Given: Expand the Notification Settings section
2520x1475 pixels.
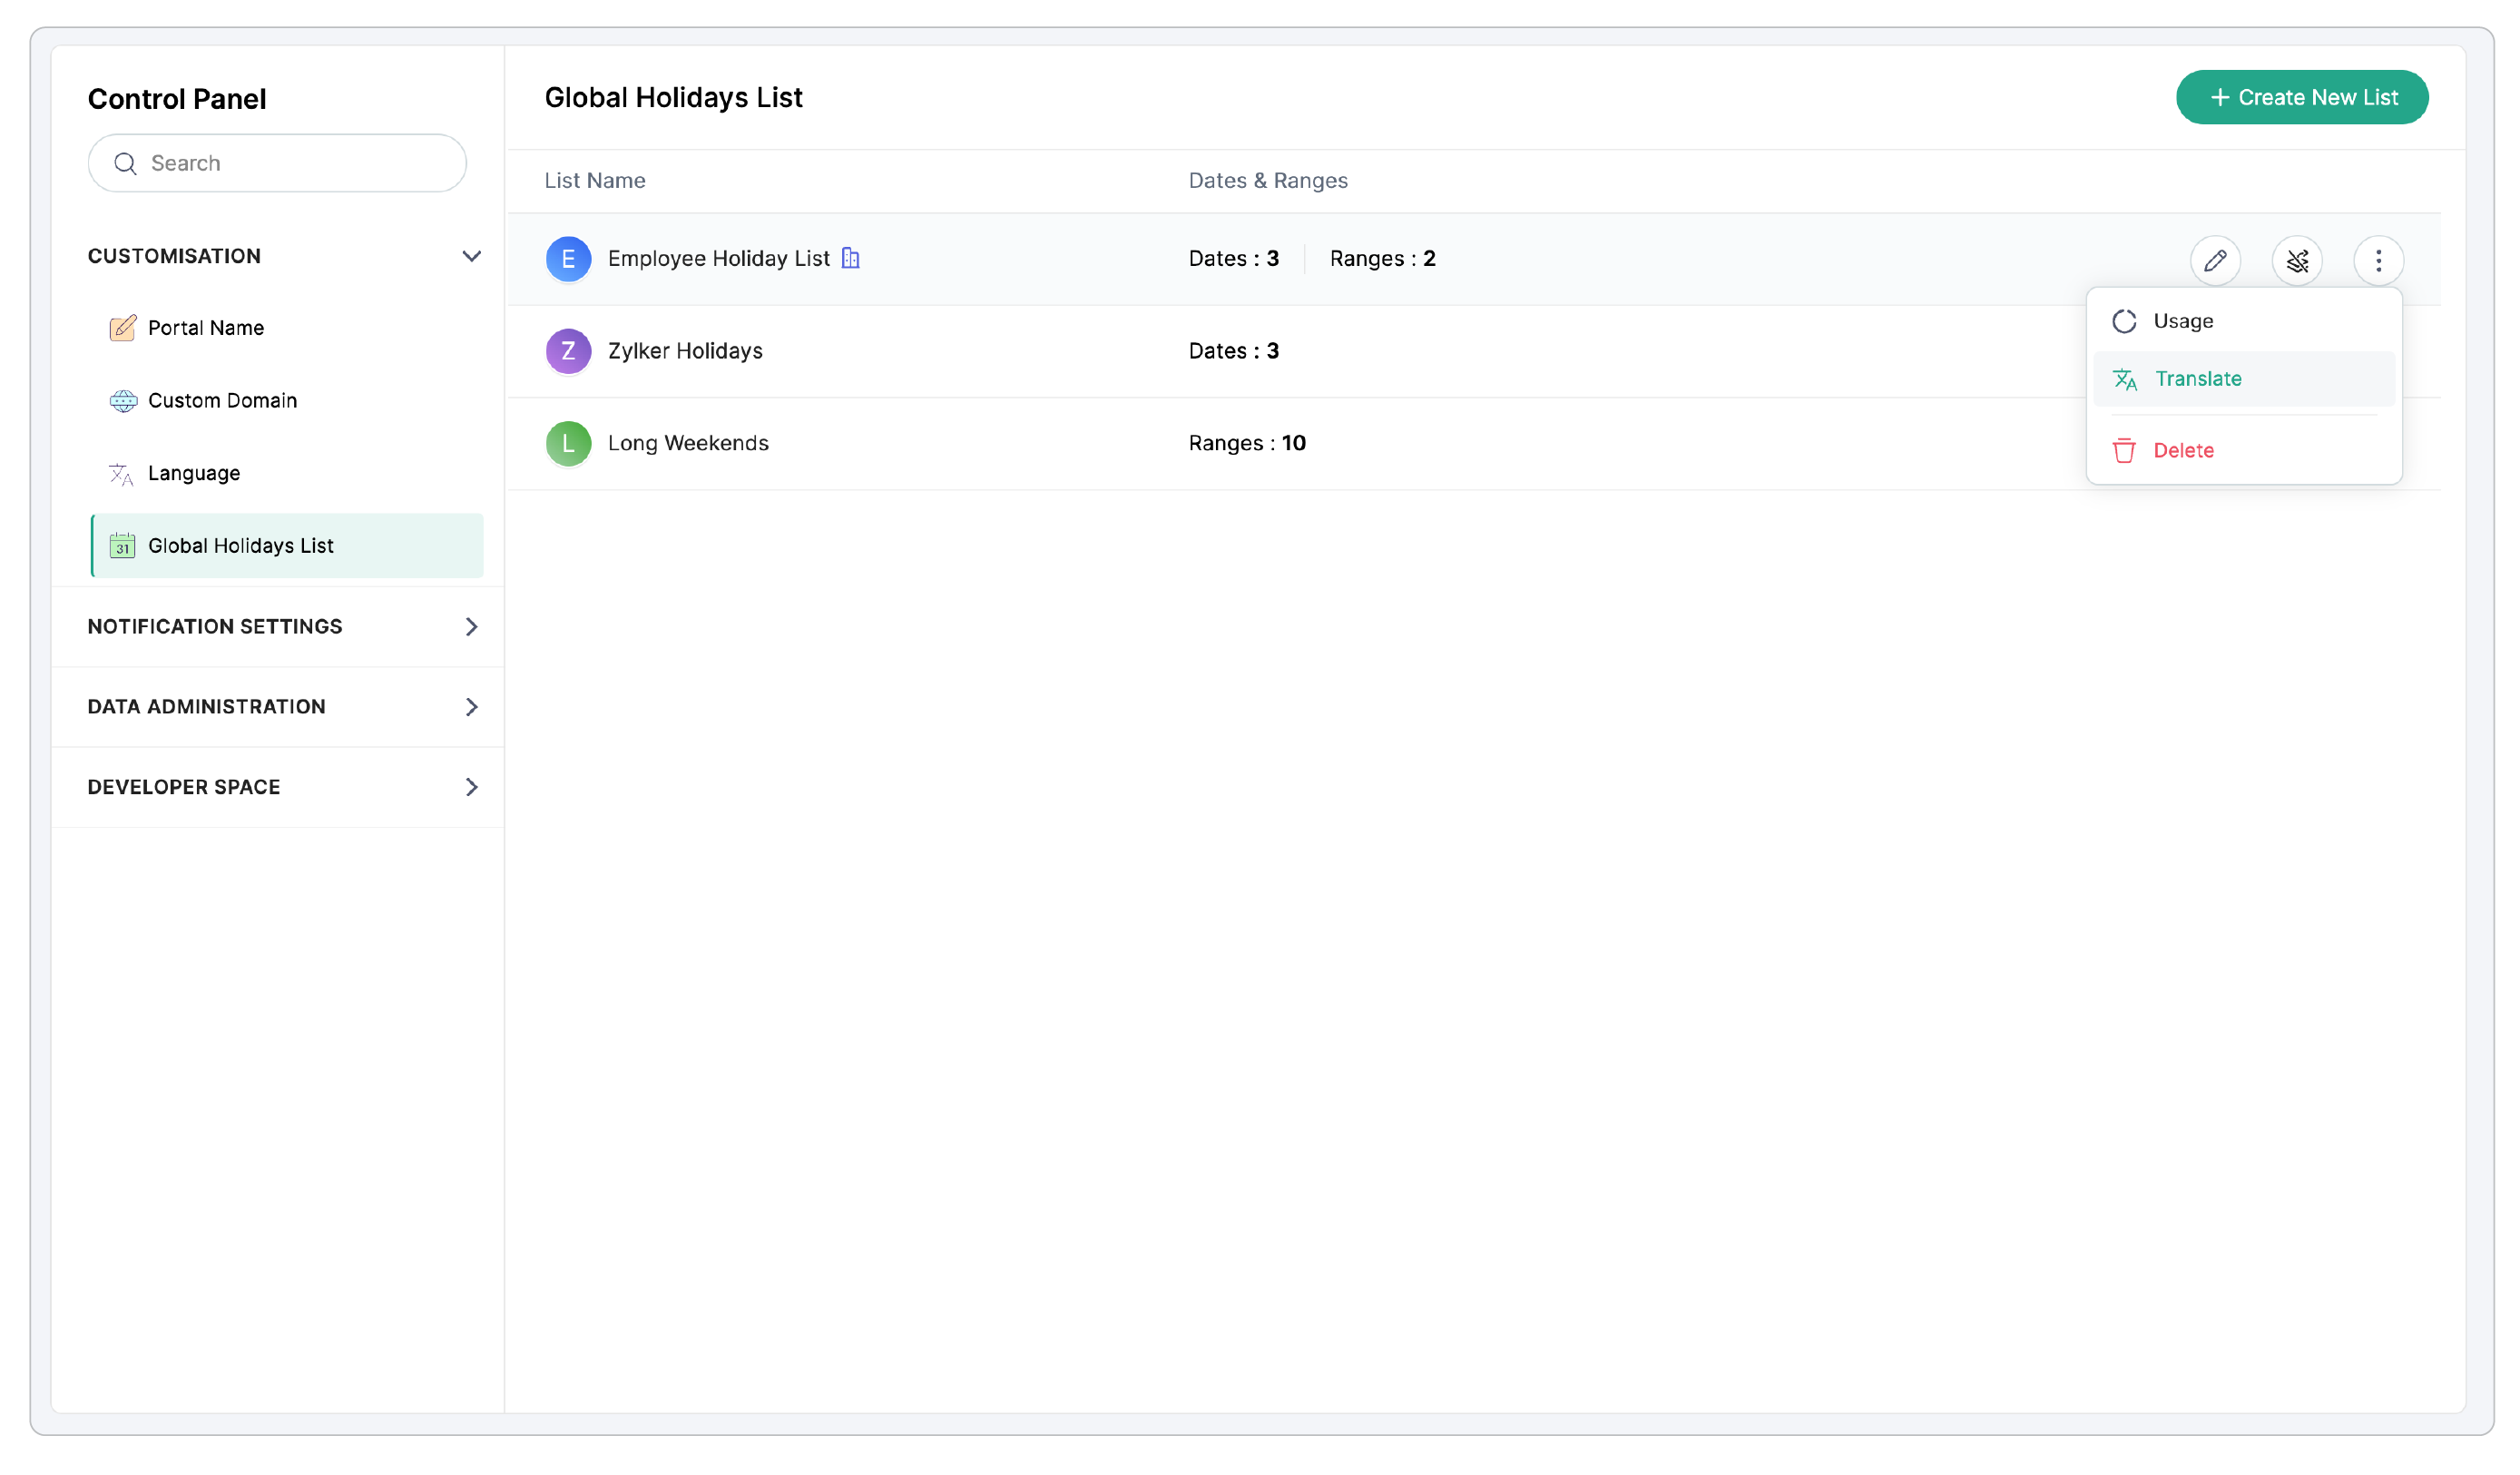Looking at the screenshot, I should coord(471,626).
